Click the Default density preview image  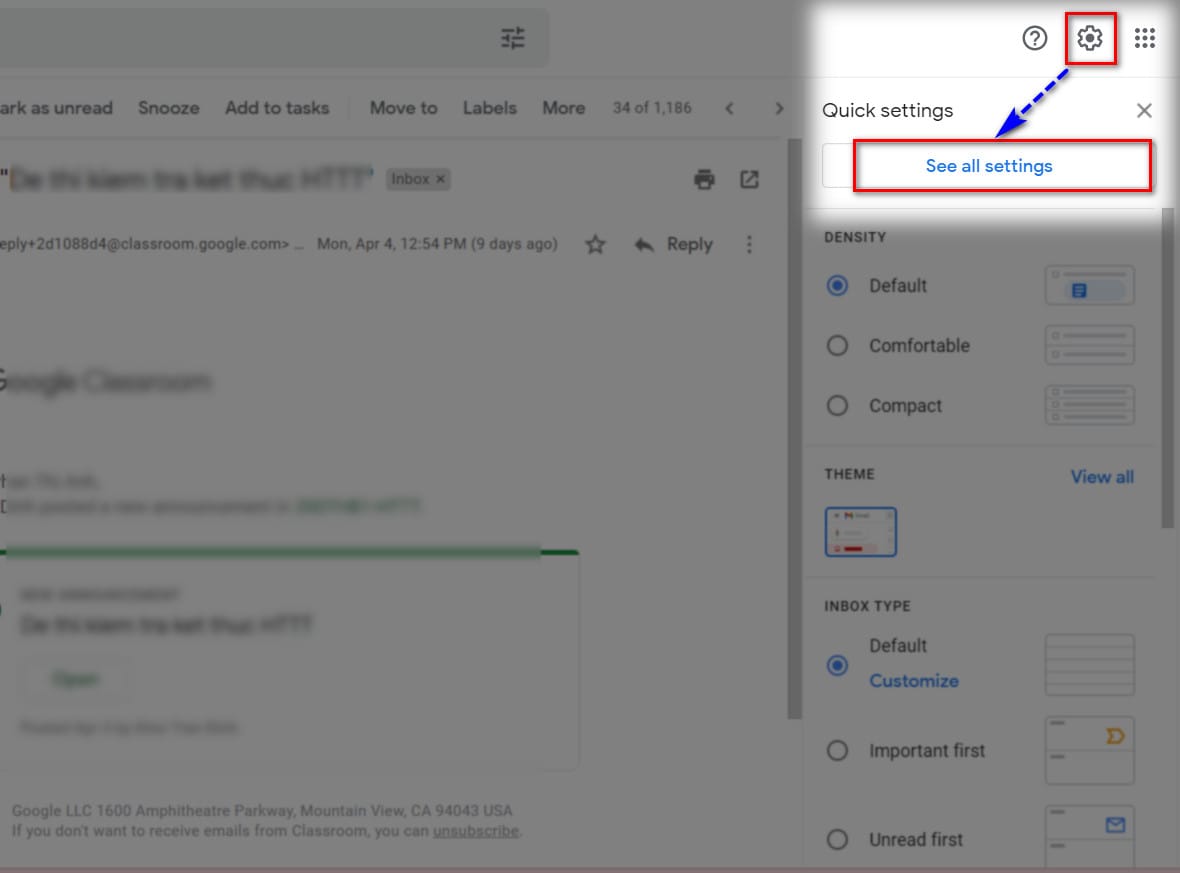[x=1089, y=285]
